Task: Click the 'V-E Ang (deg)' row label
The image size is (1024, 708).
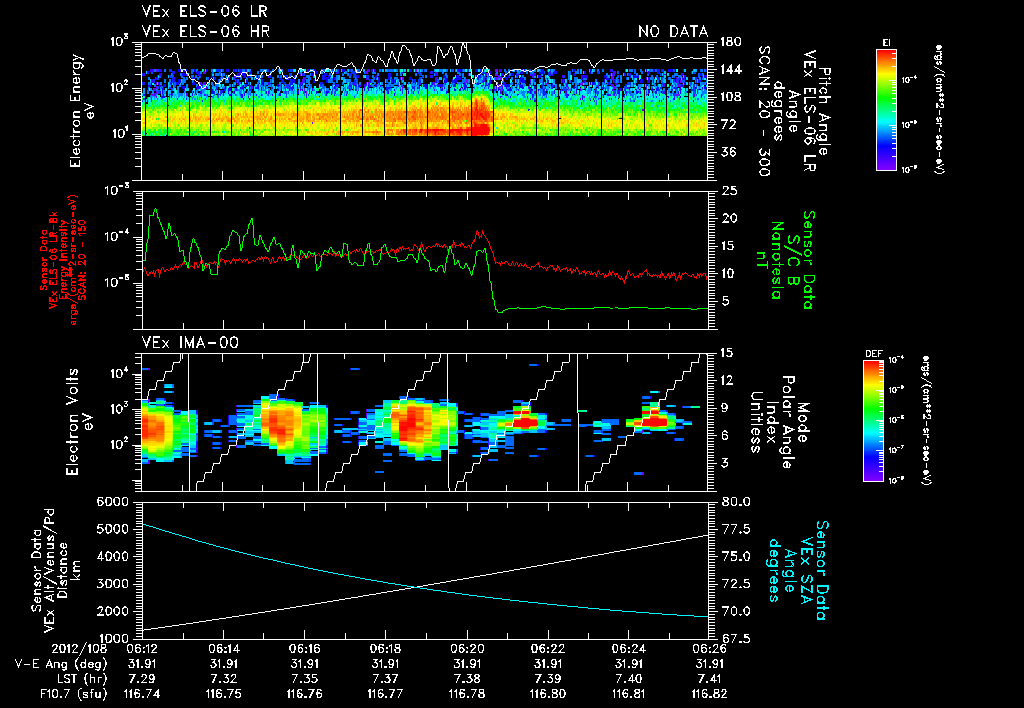Action: coord(61,664)
